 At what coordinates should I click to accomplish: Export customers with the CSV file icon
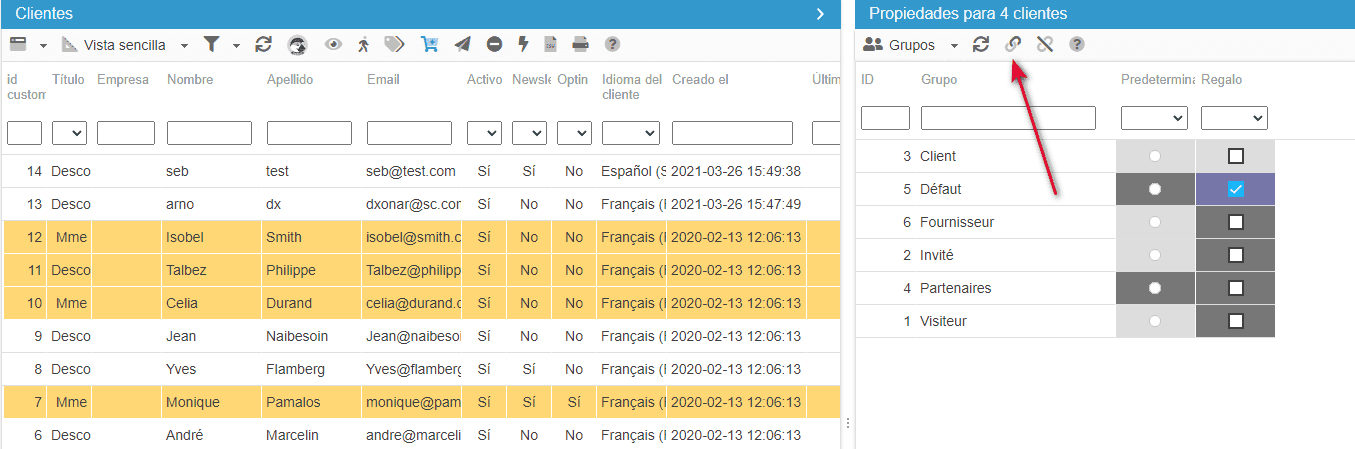pos(550,44)
